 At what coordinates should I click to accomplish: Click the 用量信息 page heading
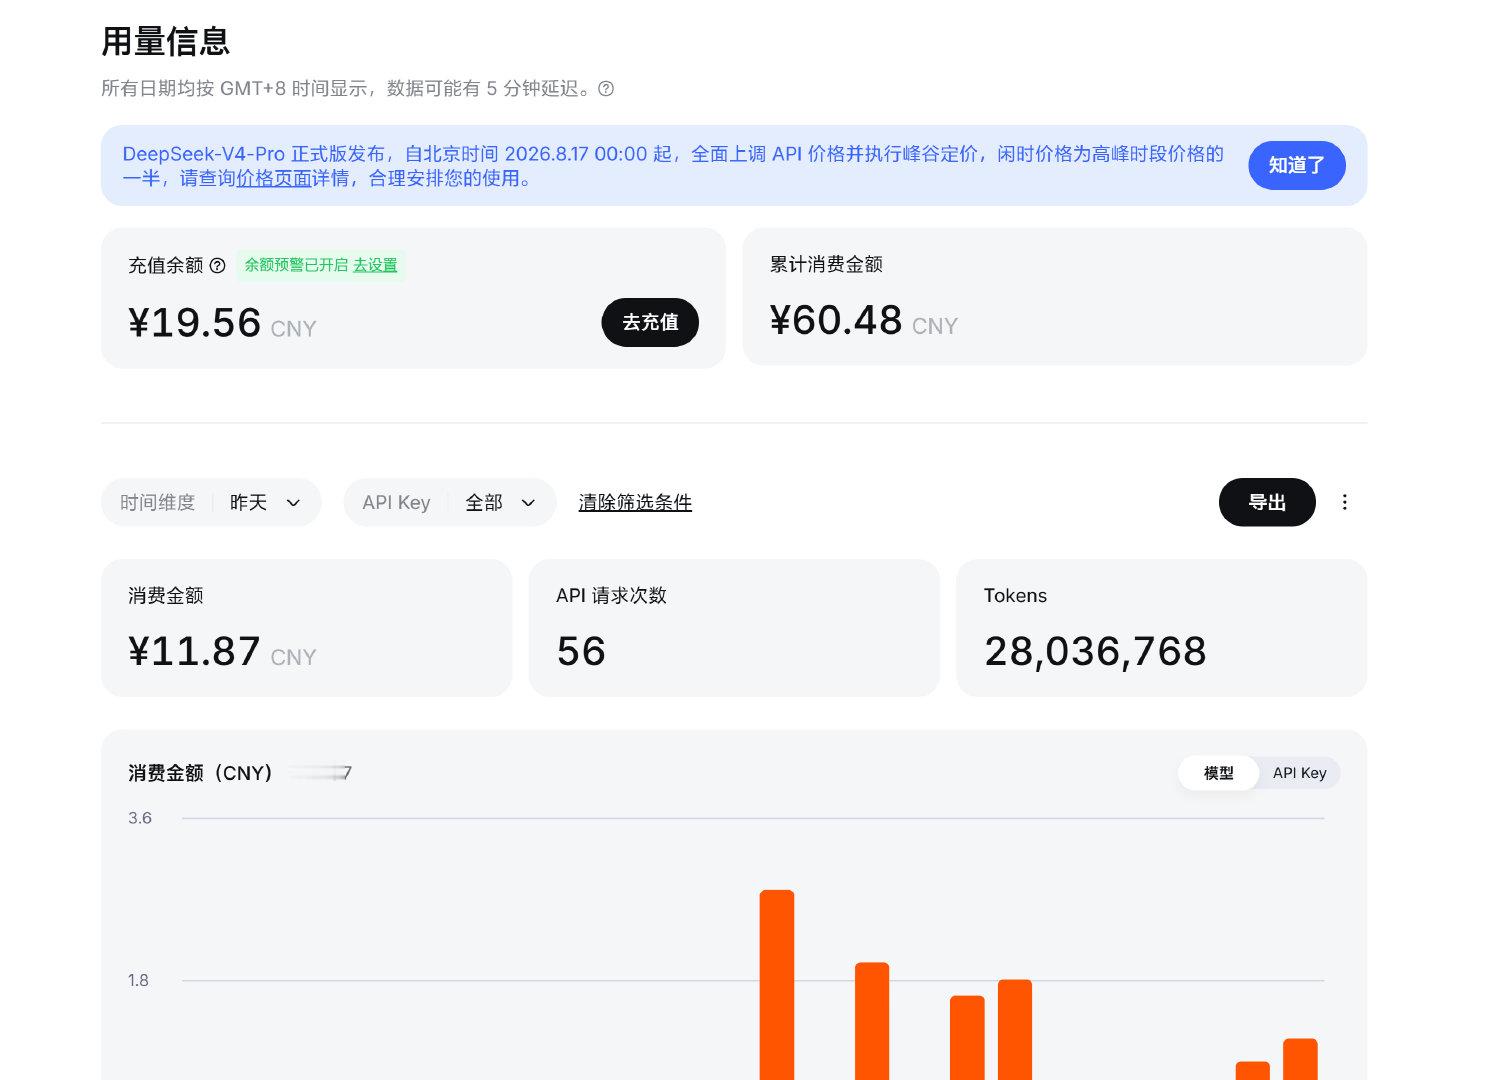(x=166, y=42)
